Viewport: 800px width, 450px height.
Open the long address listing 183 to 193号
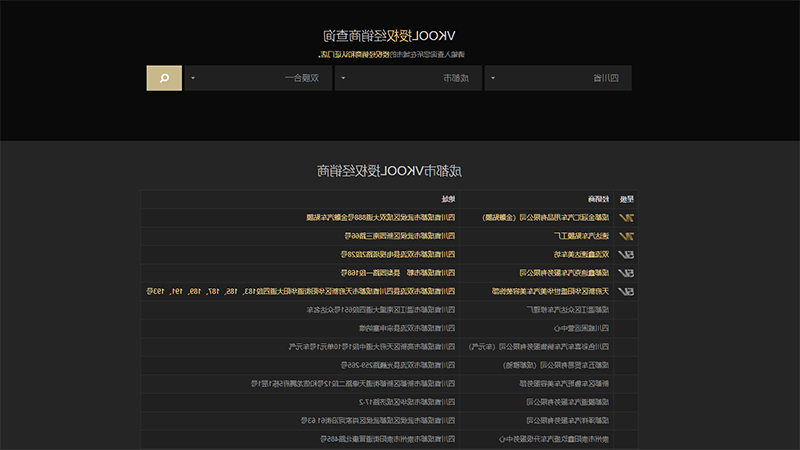click(301, 291)
